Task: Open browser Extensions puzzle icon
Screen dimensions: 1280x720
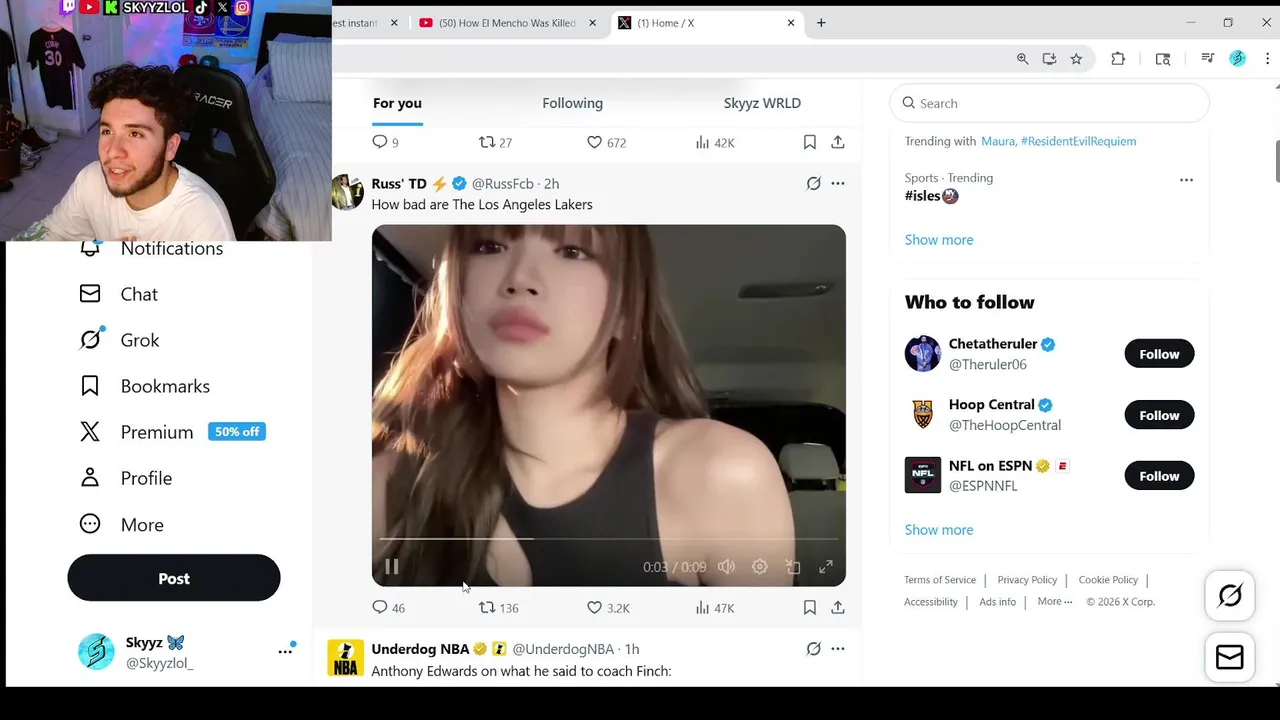Action: (1118, 59)
